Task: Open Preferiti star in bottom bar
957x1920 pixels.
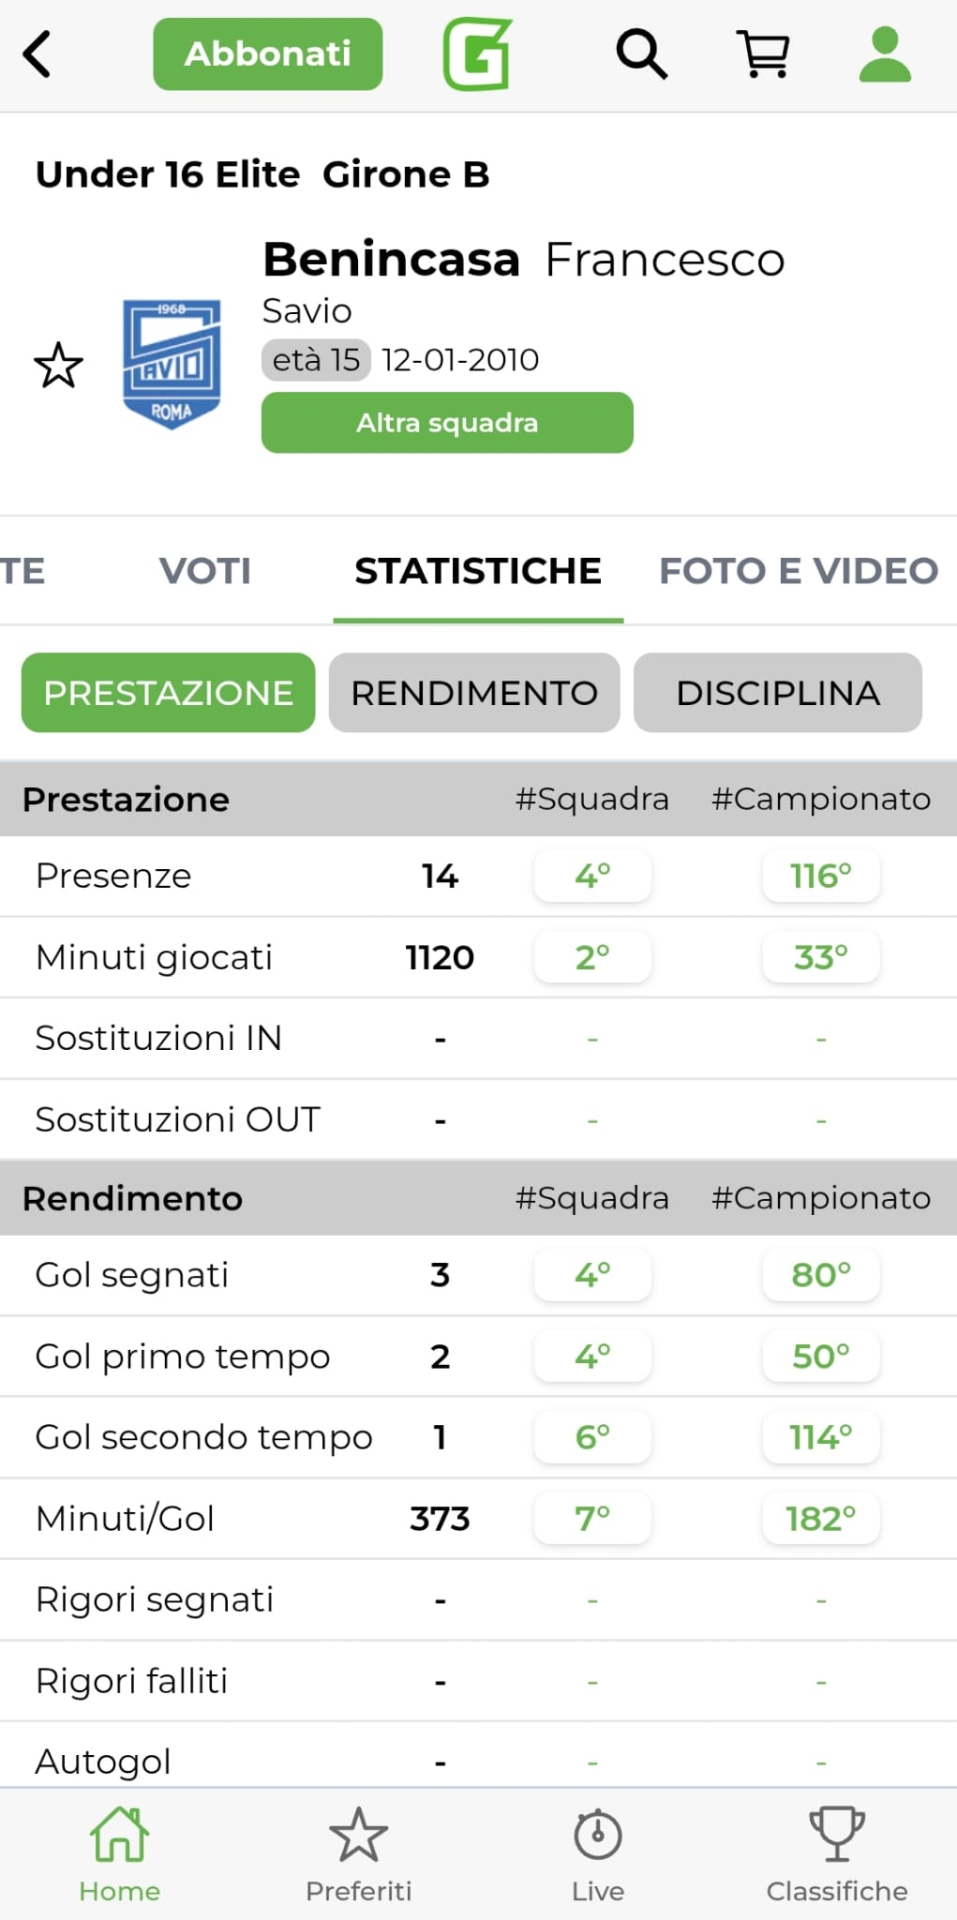Action: (359, 1854)
